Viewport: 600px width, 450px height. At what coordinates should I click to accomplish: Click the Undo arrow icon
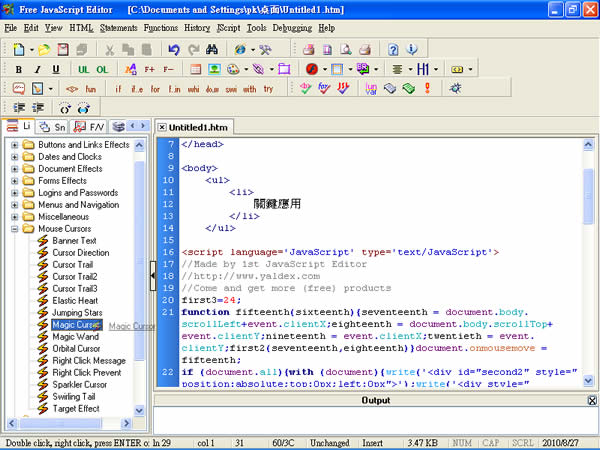coord(174,49)
